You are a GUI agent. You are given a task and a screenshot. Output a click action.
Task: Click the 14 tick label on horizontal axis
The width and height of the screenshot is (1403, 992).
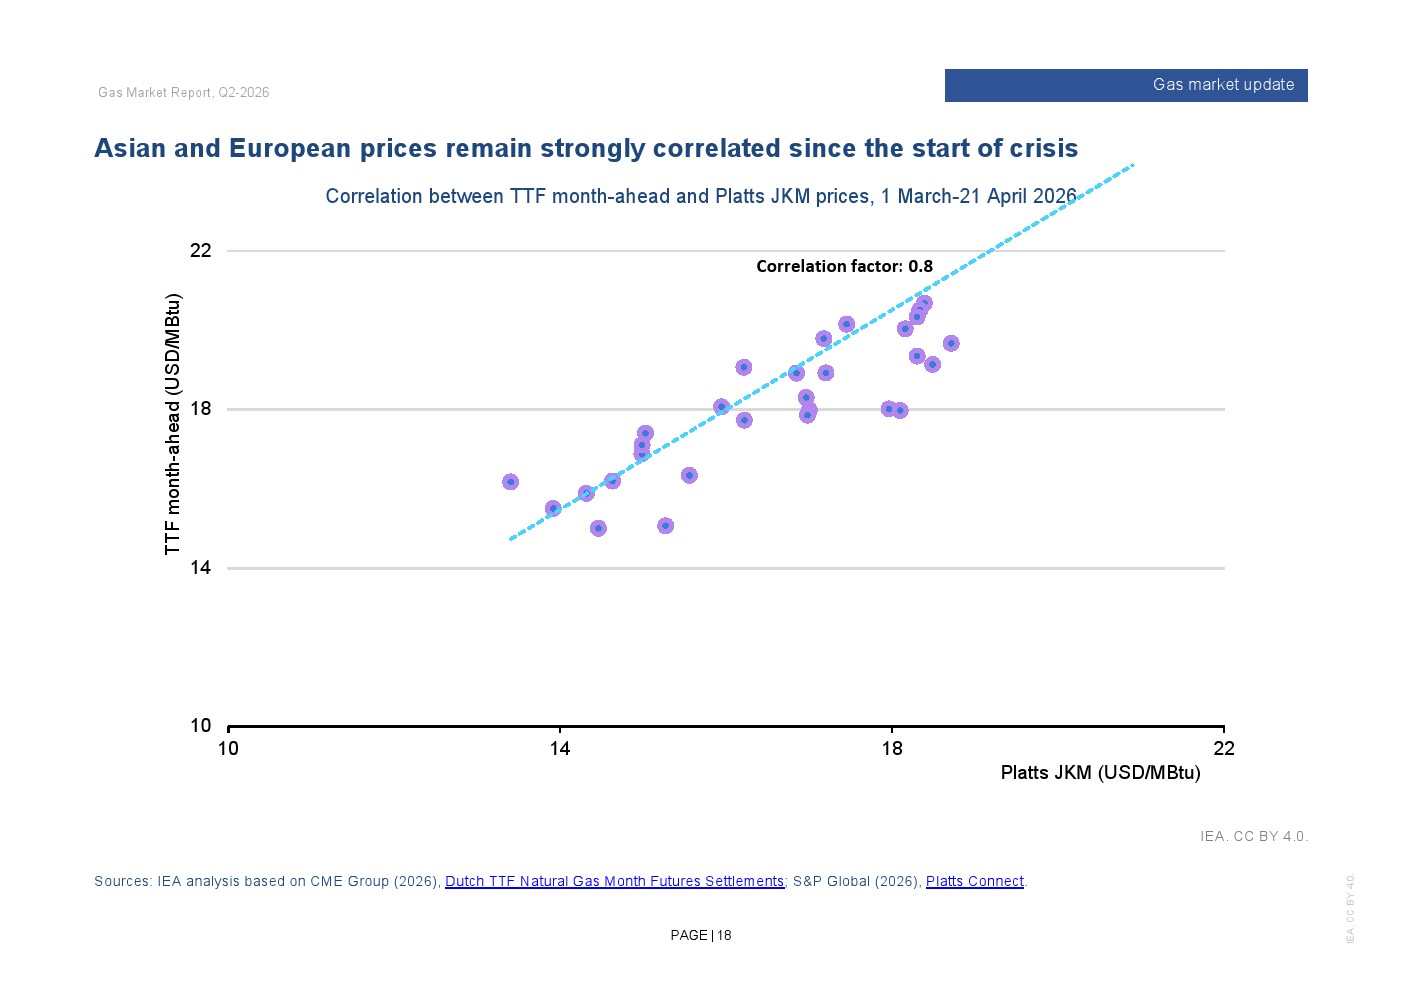(x=560, y=748)
